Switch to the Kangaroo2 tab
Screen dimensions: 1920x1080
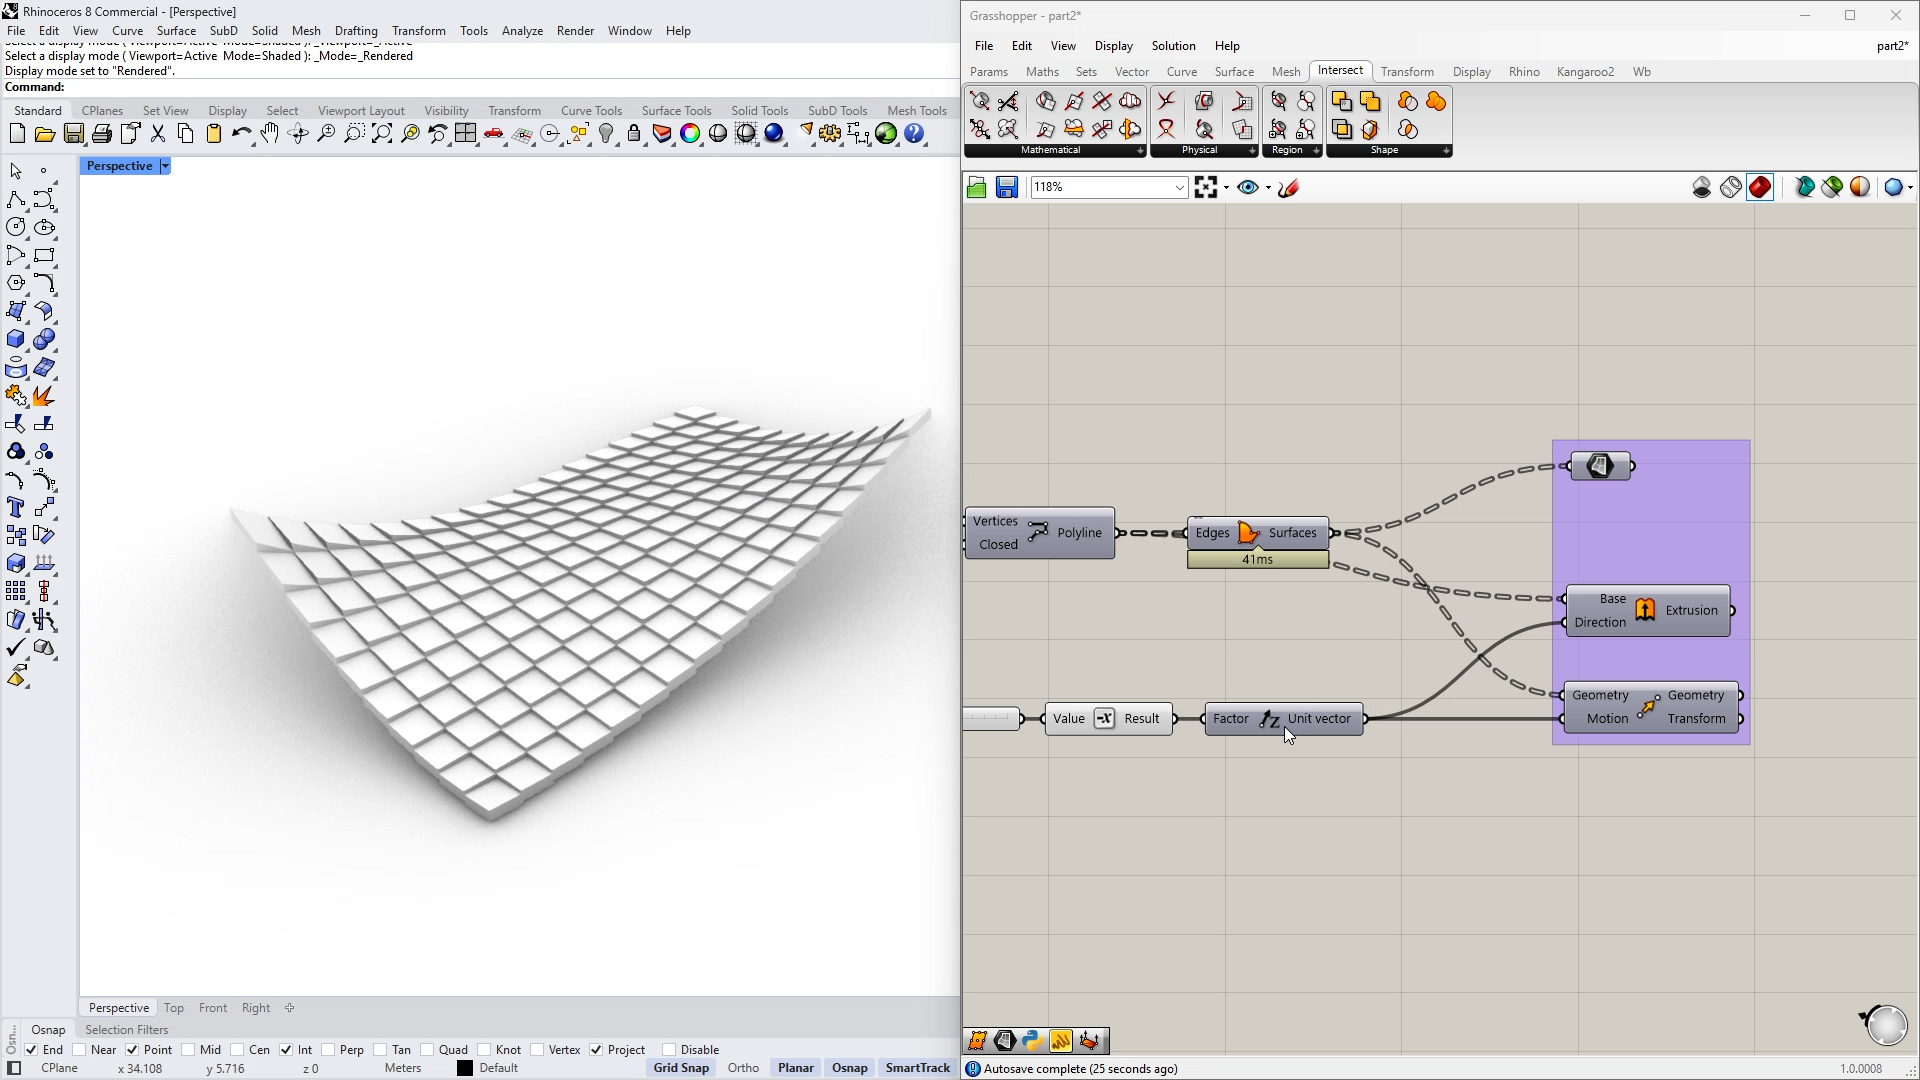(1584, 72)
